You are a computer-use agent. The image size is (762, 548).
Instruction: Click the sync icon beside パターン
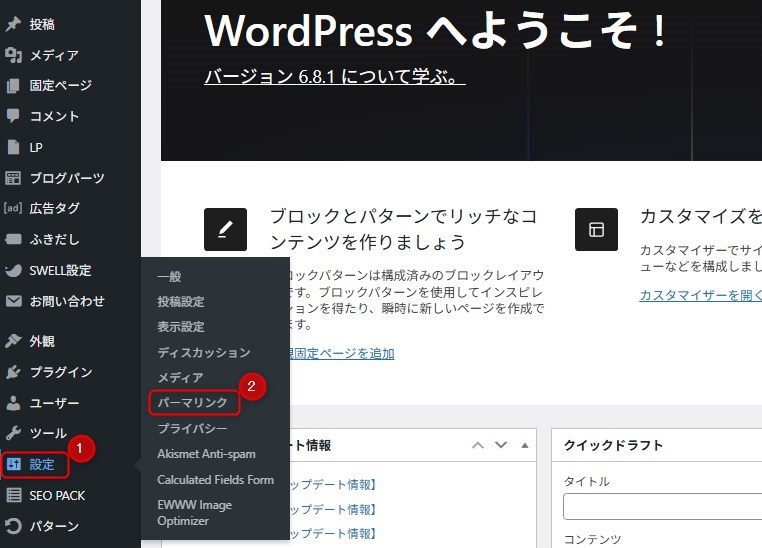(13, 526)
